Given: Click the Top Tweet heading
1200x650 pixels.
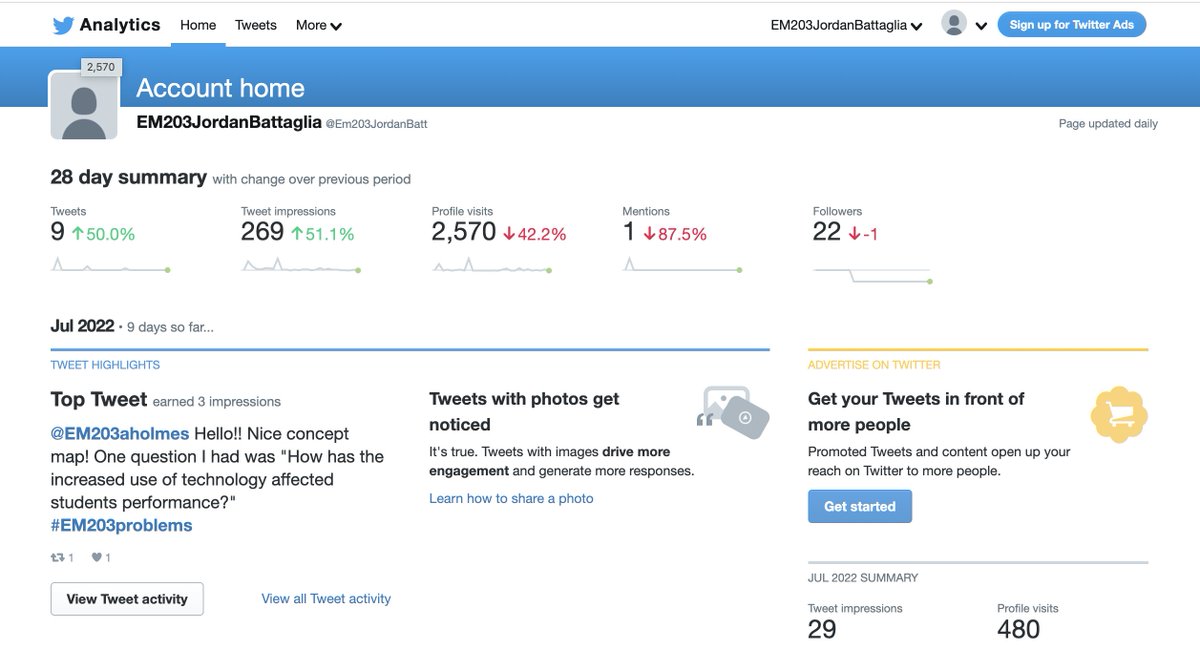Looking at the screenshot, I should point(99,400).
